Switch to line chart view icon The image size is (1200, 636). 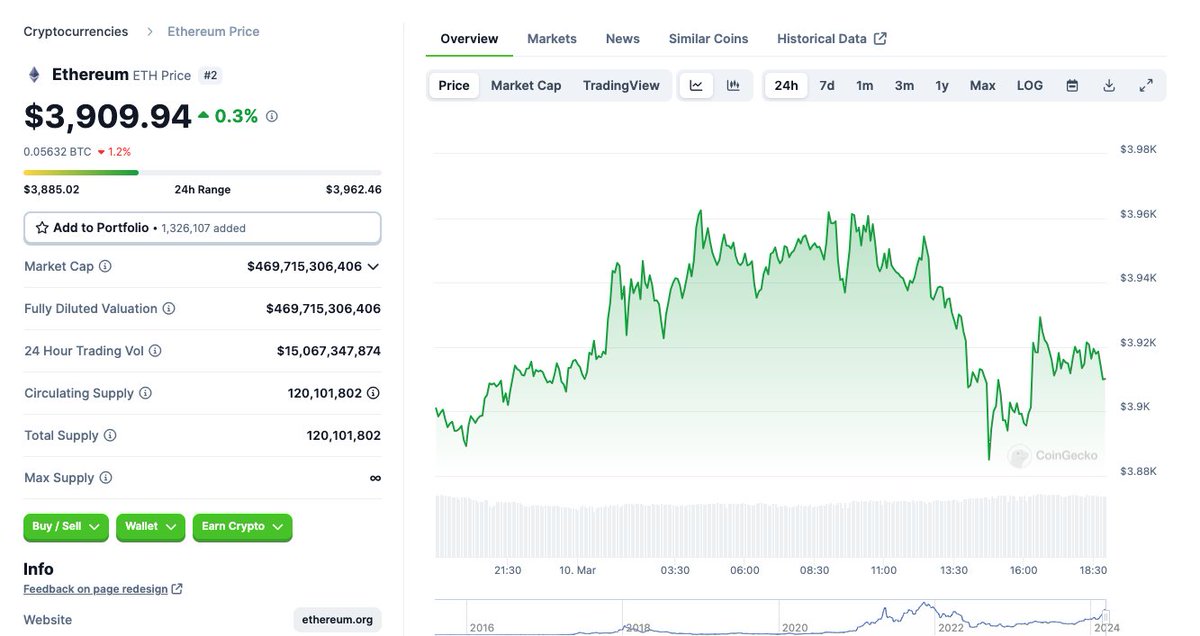point(696,85)
